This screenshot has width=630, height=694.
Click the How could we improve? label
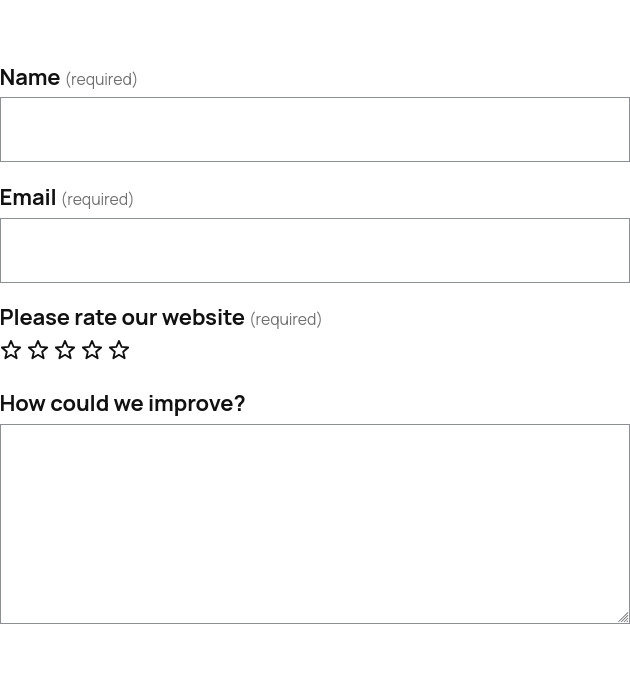point(122,403)
